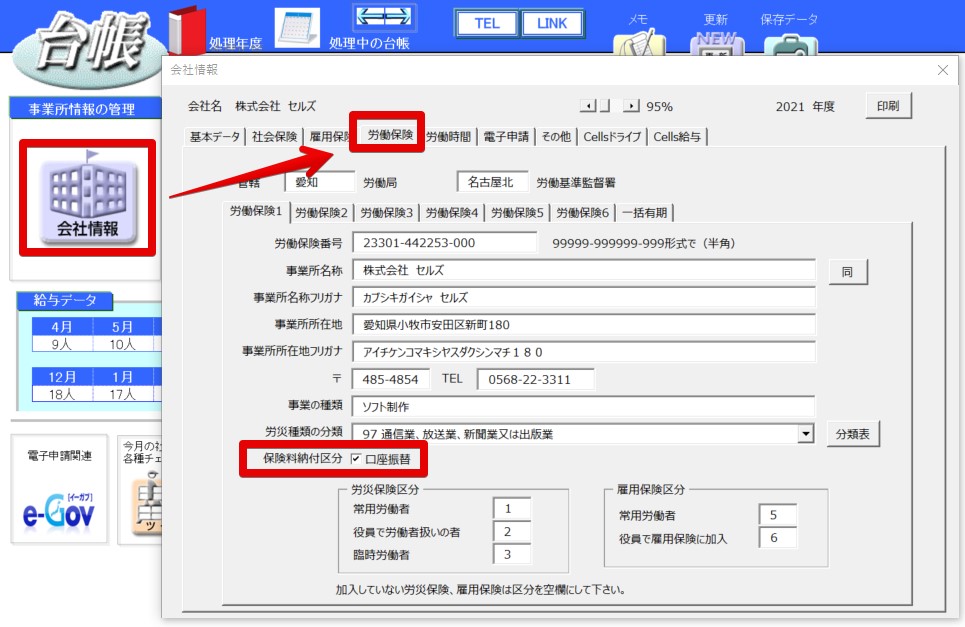
Task: Increase zoom with right arrow stepper
Action: pos(631,106)
